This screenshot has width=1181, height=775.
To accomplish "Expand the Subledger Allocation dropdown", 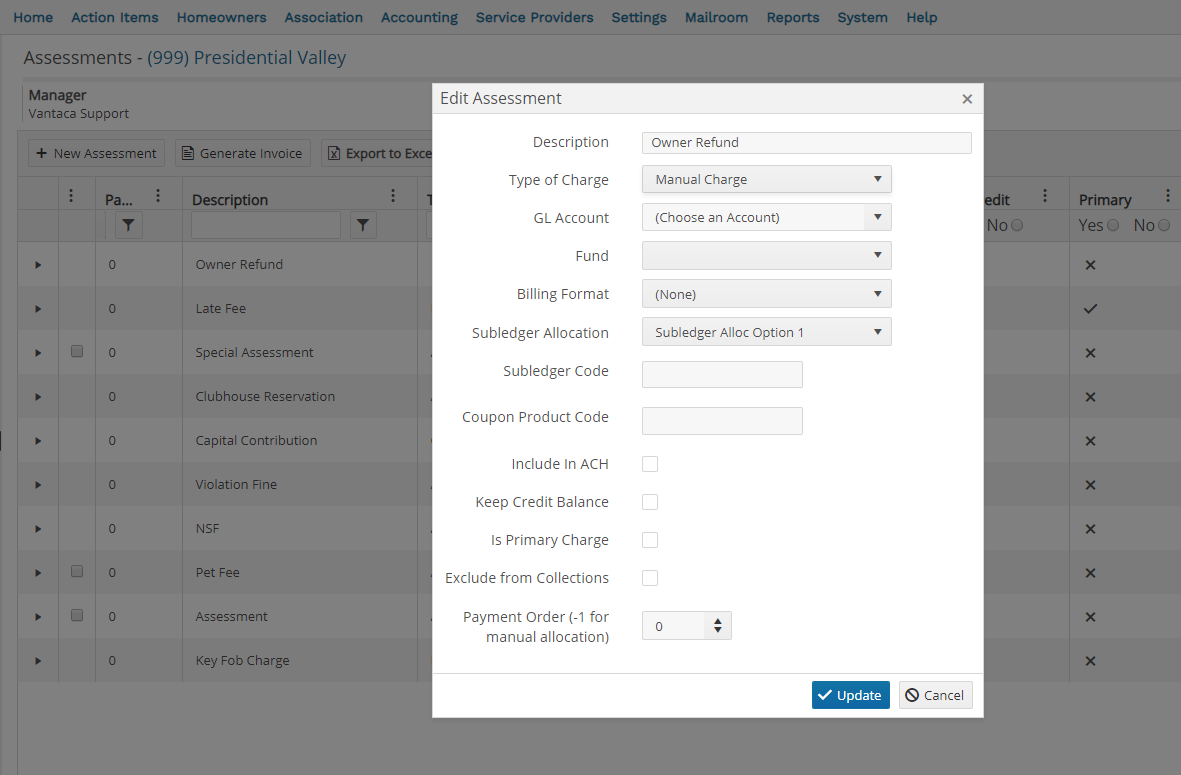I will click(x=766, y=332).
